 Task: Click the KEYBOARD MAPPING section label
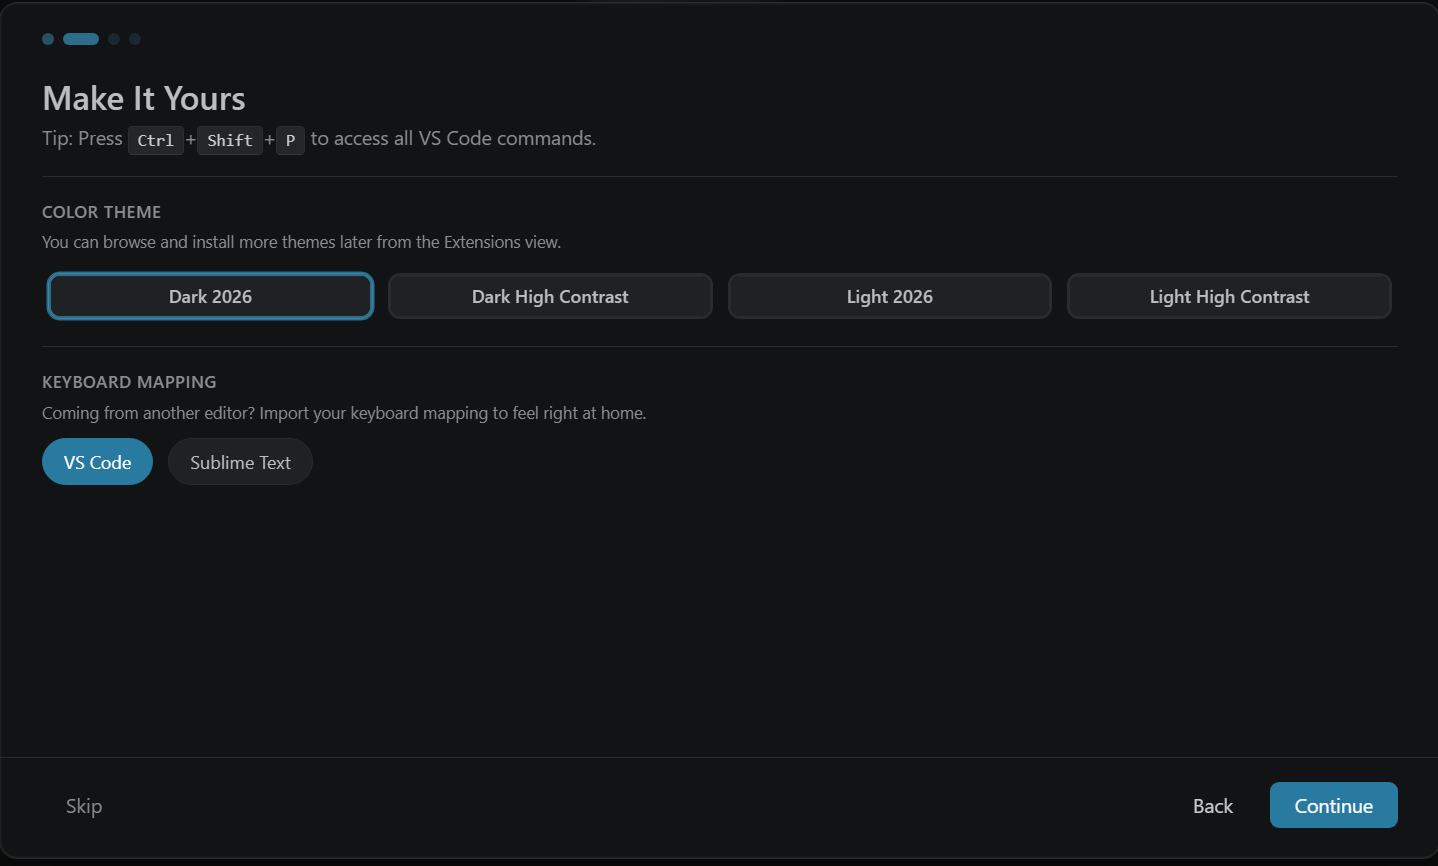point(129,382)
